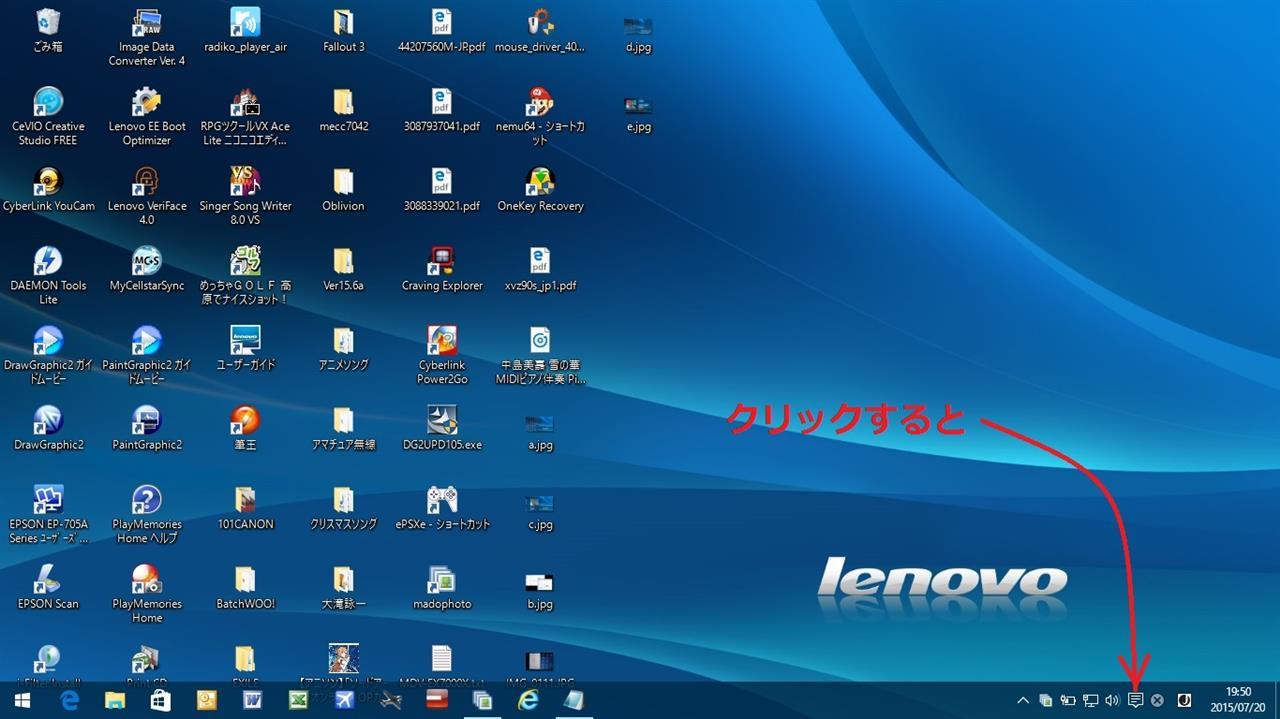Select CeVIO Creative Studio FREE shortcut
1280x719 pixels.
click(48, 116)
